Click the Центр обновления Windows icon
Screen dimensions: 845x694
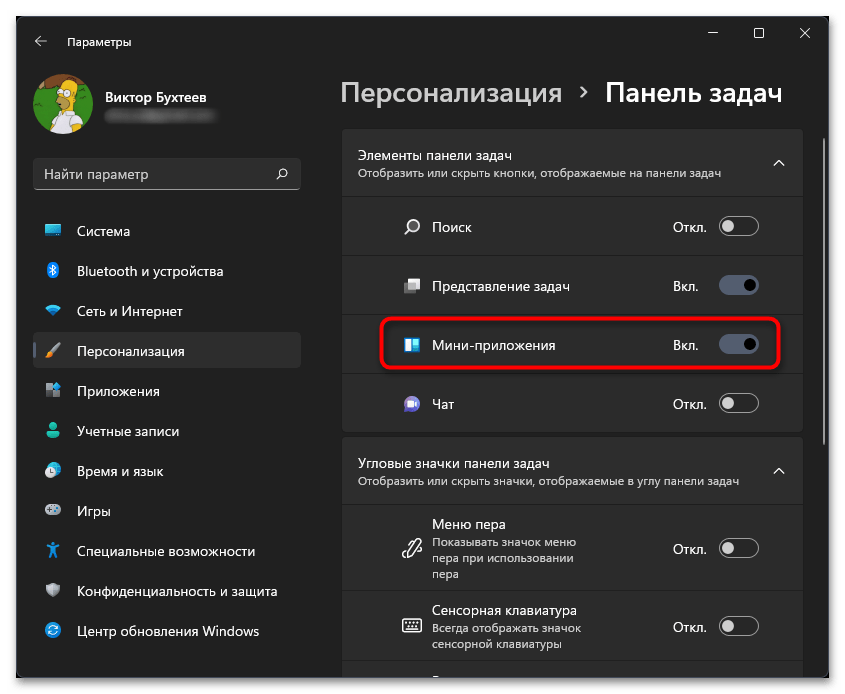click(x=54, y=631)
